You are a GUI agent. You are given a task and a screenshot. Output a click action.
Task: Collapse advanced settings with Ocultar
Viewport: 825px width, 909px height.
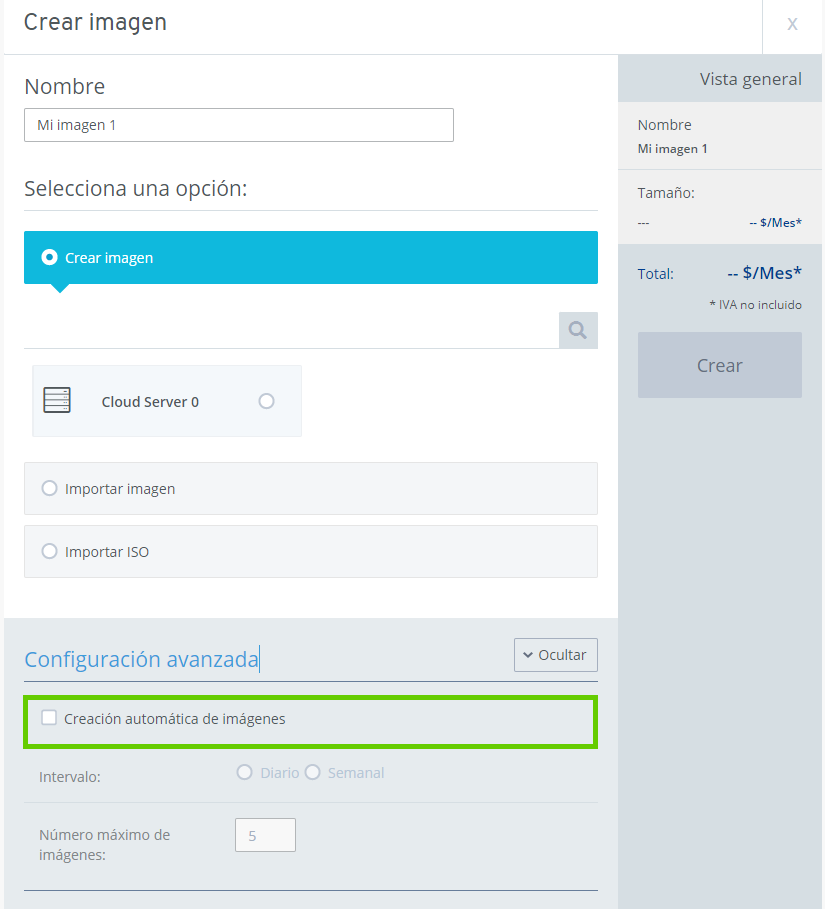tap(555, 655)
